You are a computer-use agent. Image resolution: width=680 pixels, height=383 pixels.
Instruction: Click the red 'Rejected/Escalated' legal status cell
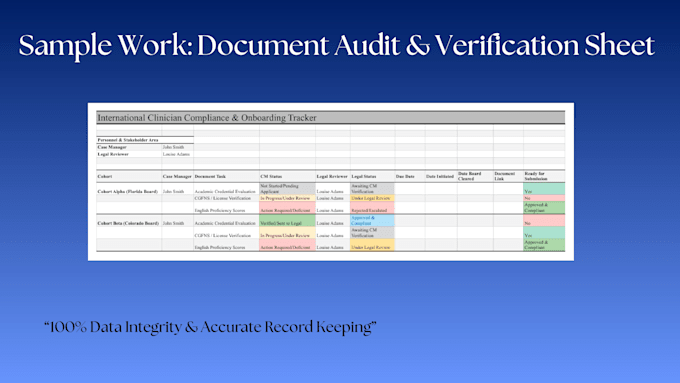372,208
